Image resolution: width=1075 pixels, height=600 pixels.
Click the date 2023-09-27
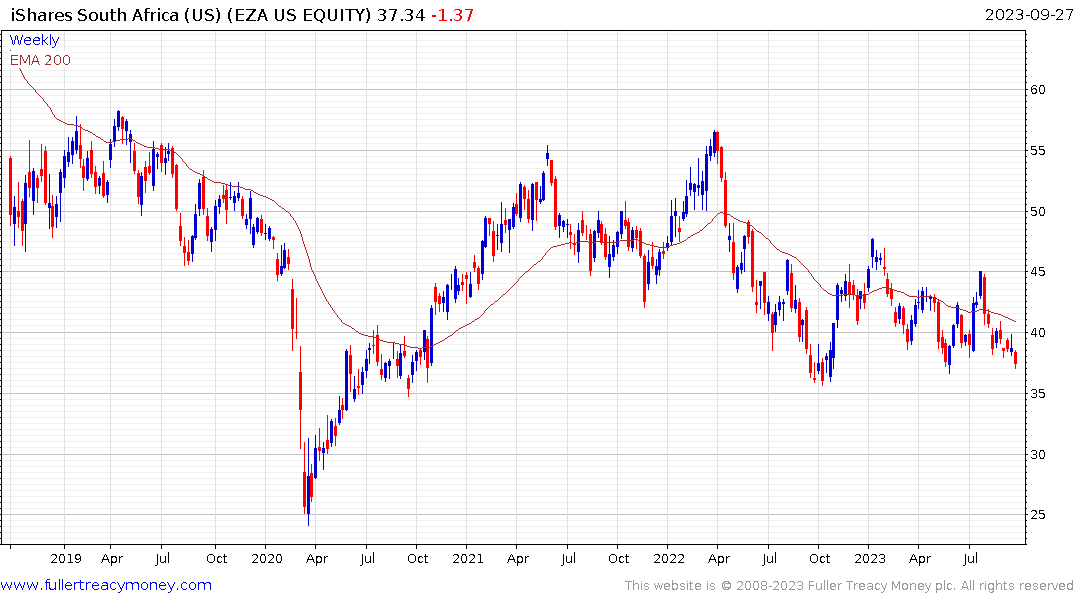(x=1028, y=15)
